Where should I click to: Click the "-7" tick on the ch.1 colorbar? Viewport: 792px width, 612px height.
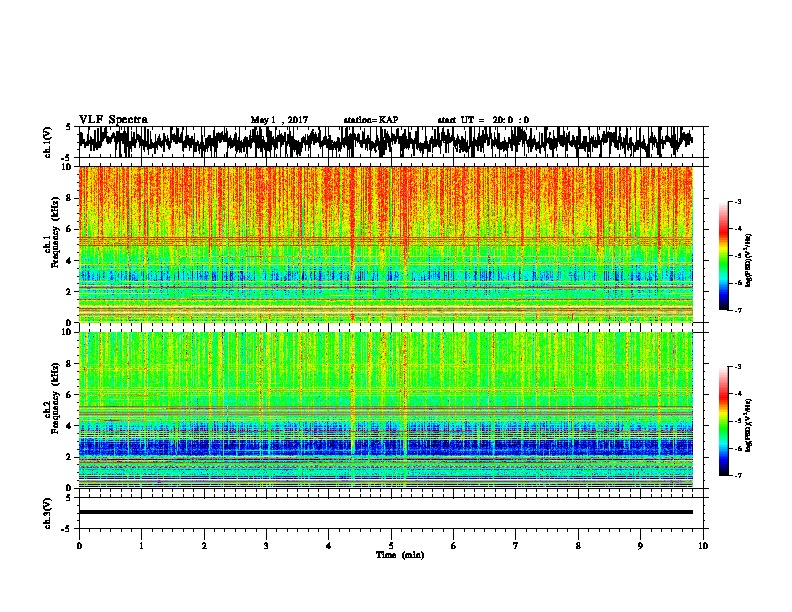(x=738, y=310)
